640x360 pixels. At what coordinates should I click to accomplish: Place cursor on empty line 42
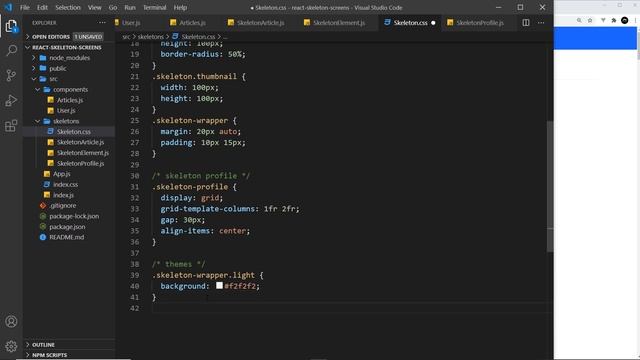point(351,308)
